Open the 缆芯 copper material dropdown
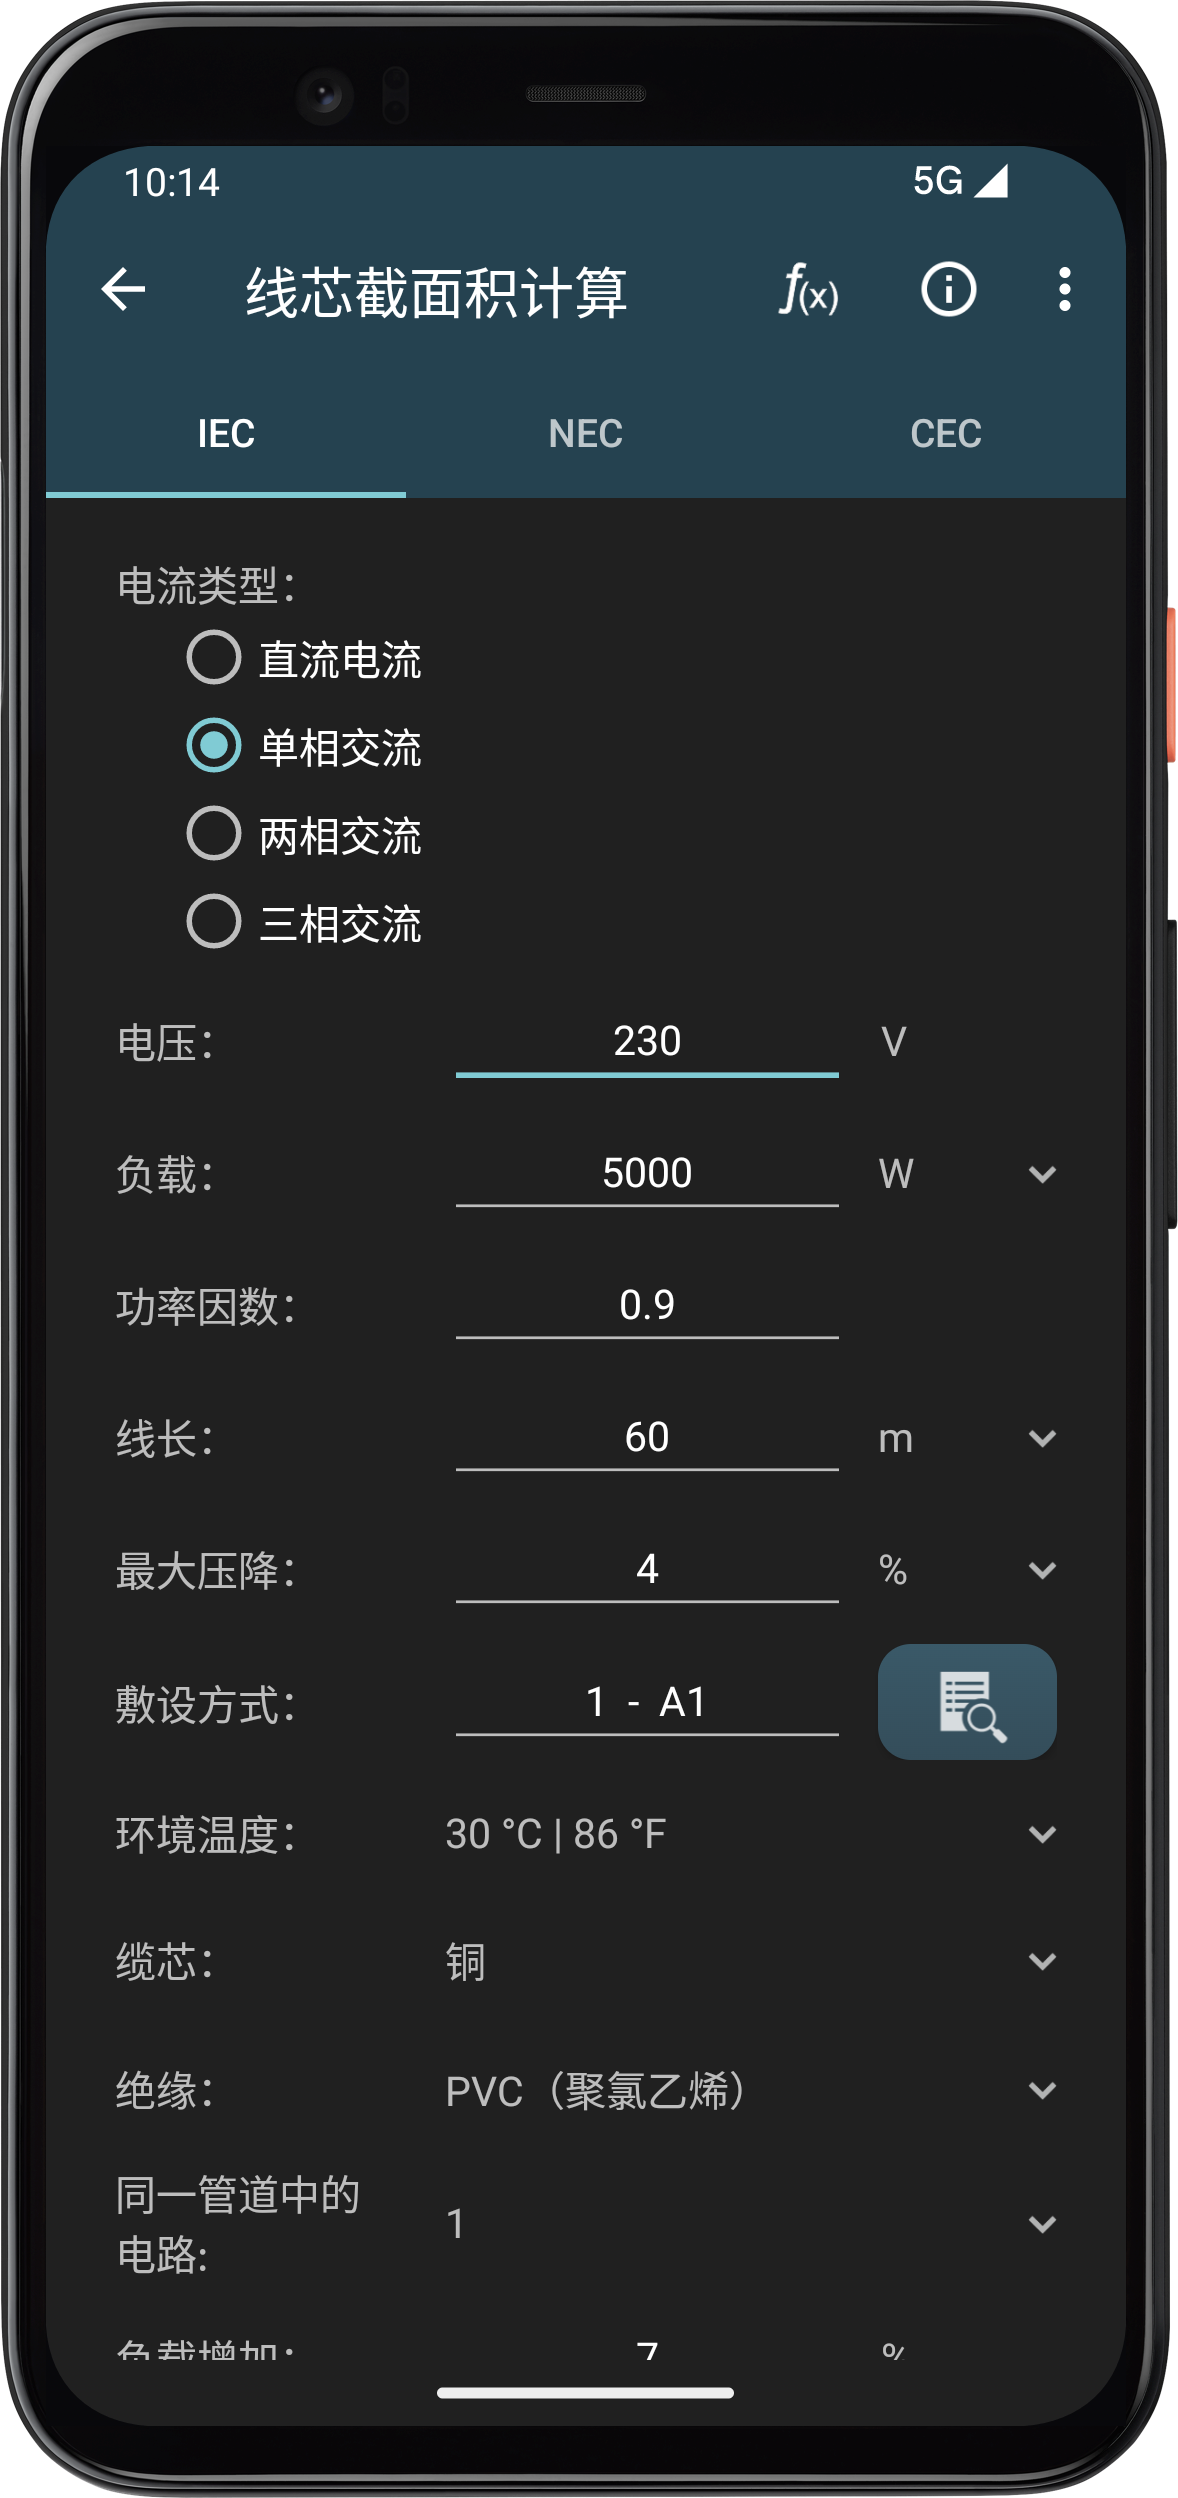The height and width of the screenshot is (2498, 1178). click(750, 1962)
